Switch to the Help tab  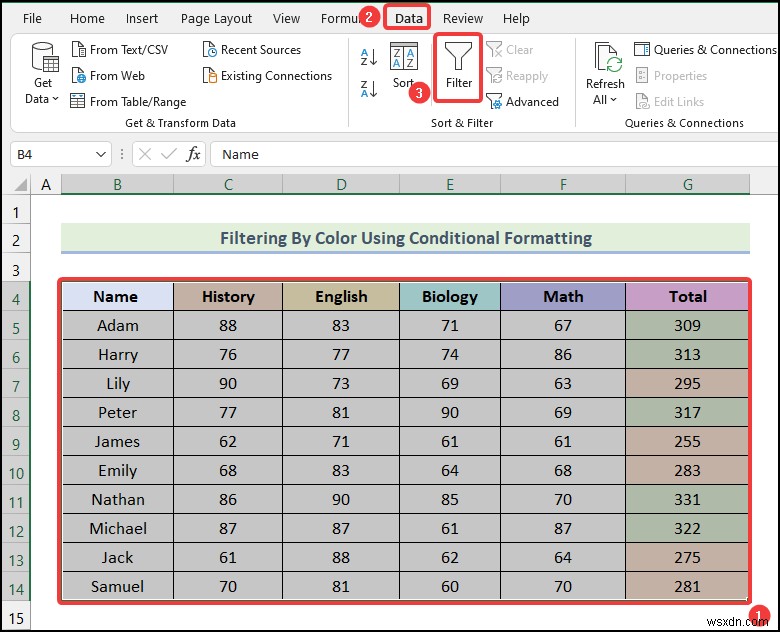(x=516, y=19)
